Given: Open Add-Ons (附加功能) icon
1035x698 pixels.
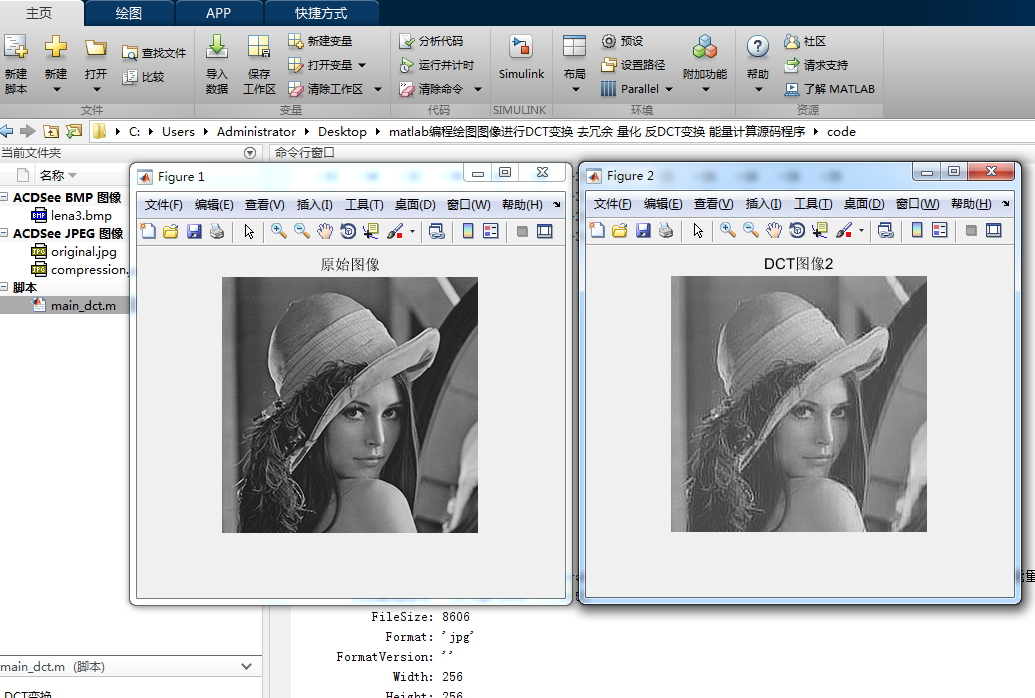Looking at the screenshot, I should point(705,48).
